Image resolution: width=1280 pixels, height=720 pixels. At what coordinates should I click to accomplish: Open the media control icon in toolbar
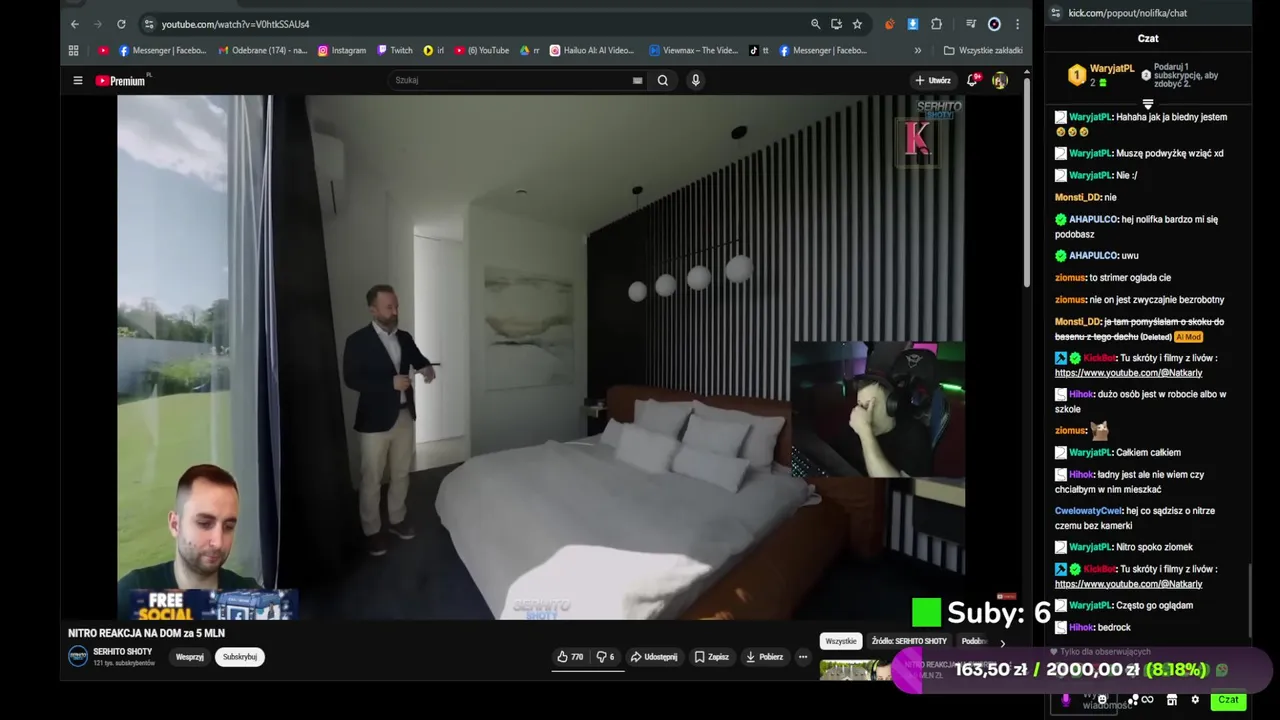pyautogui.click(x=971, y=24)
